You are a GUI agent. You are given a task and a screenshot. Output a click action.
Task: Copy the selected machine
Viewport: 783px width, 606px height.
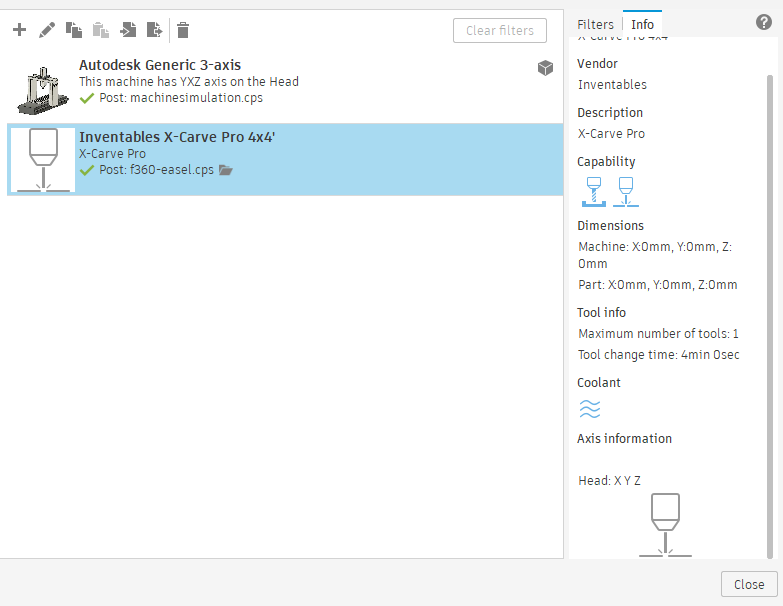point(74,30)
